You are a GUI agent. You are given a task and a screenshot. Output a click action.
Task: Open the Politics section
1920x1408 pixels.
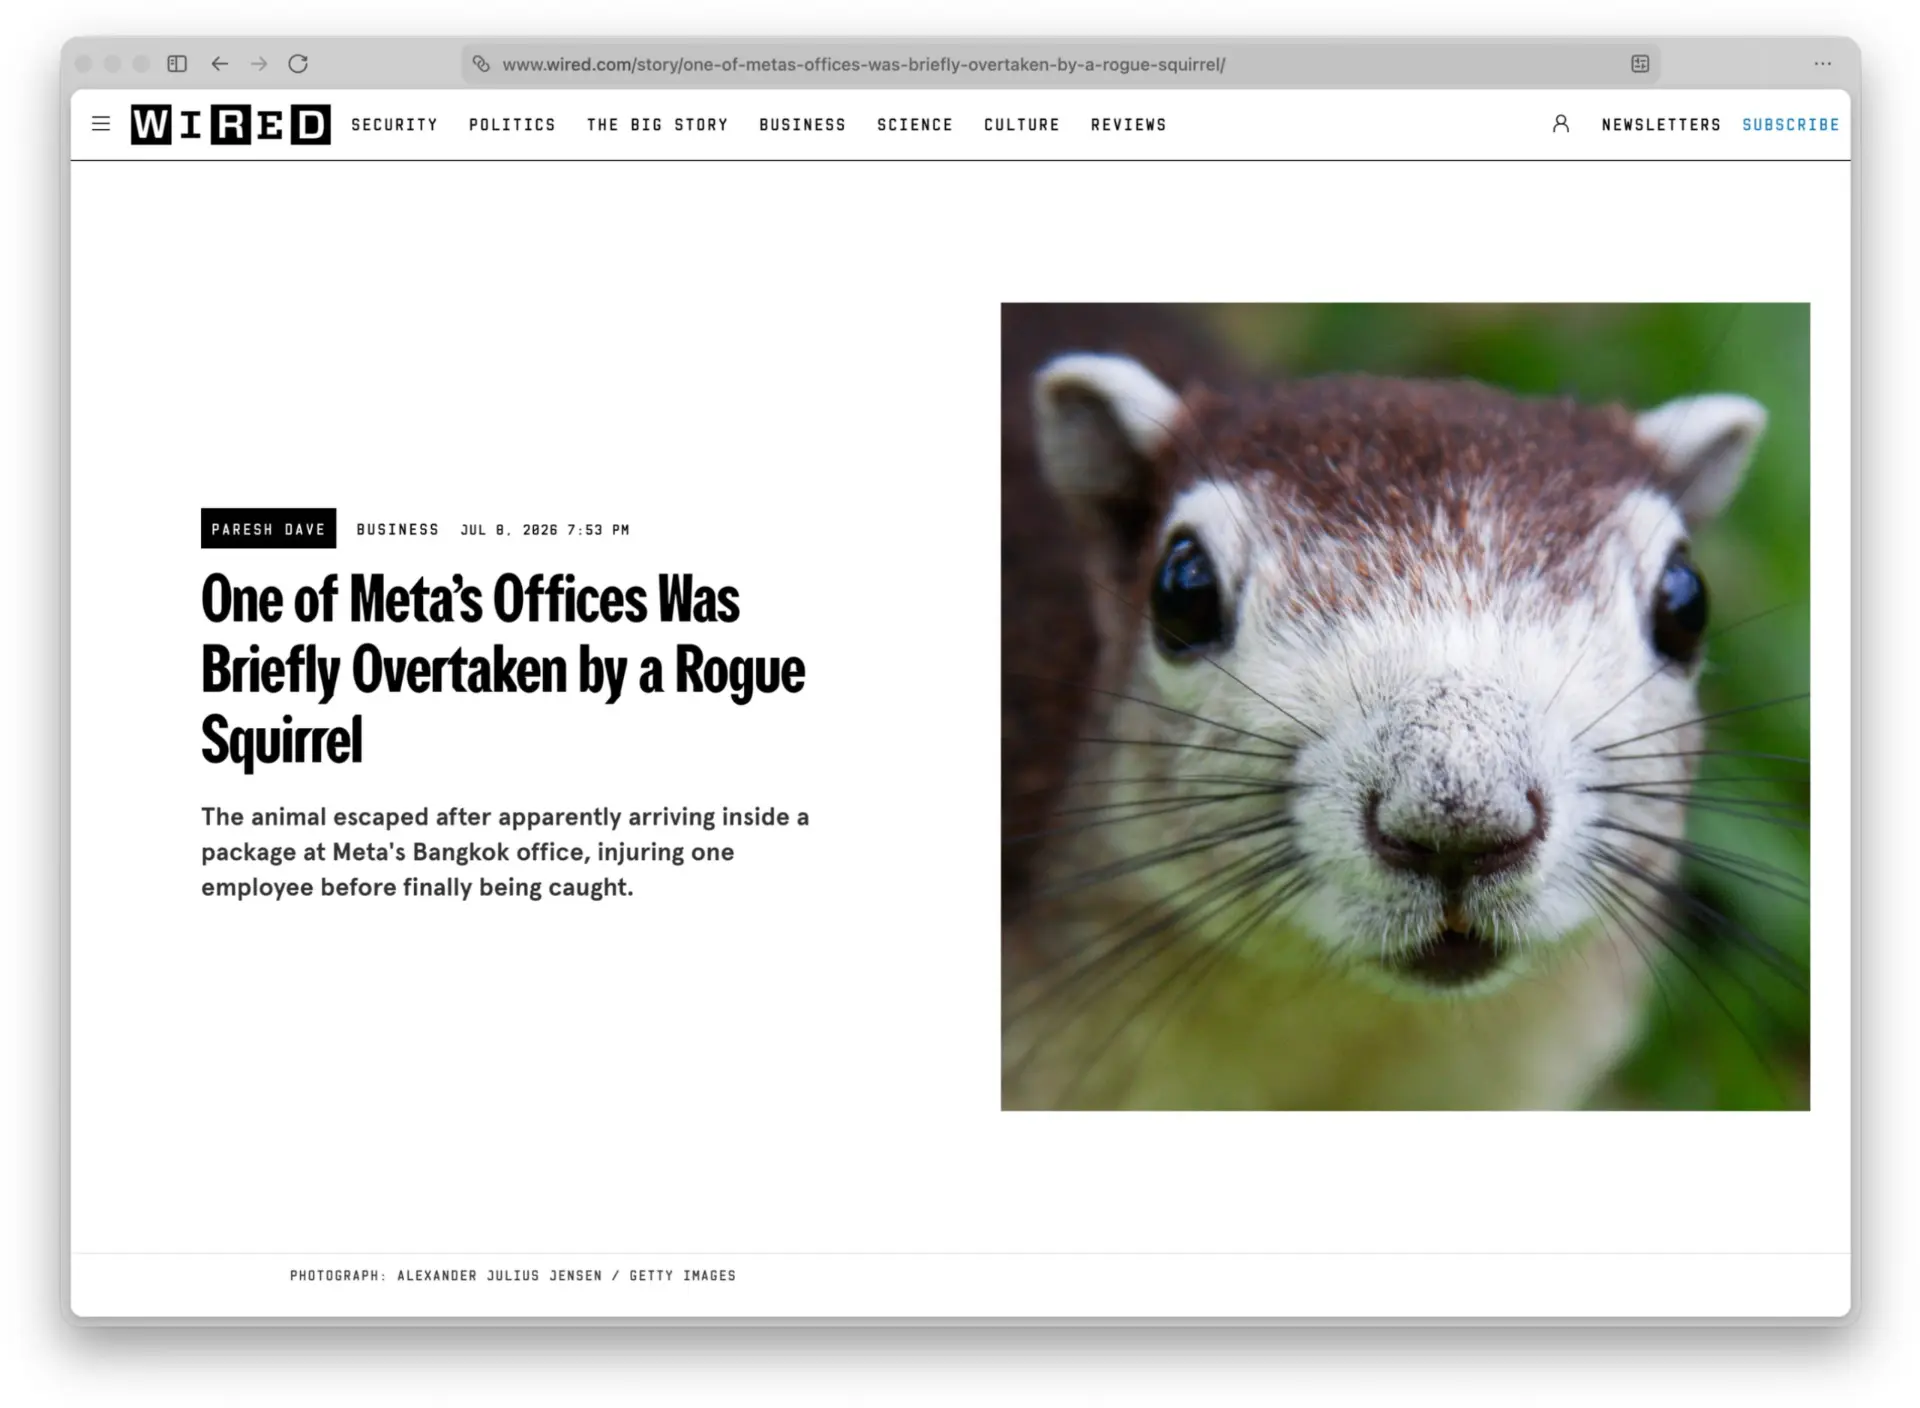click(512, 125)
